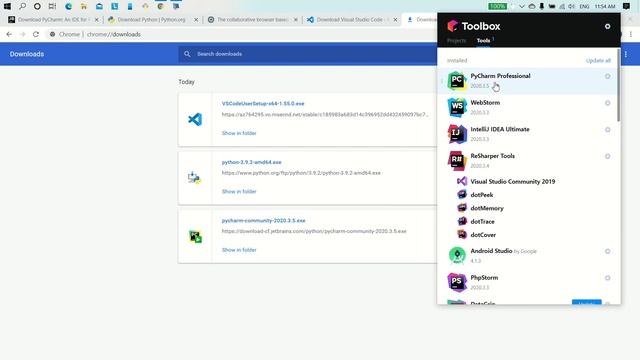Screen dimensions: 640x360
Task: Click the taskbar clock showing 11:54 AM
Action: coord(605,6)
